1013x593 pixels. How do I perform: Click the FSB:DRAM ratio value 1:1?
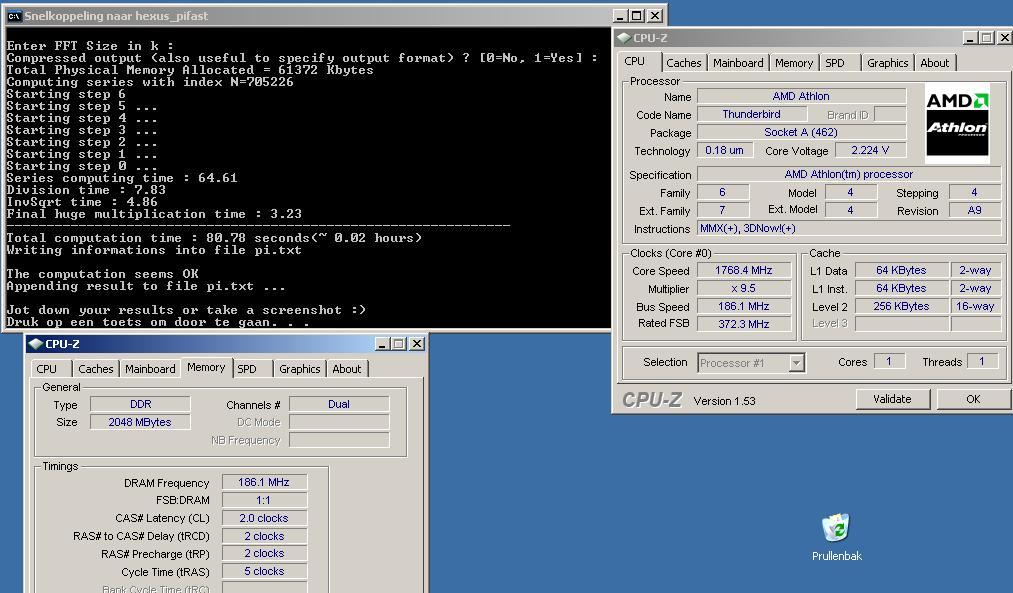264,501
